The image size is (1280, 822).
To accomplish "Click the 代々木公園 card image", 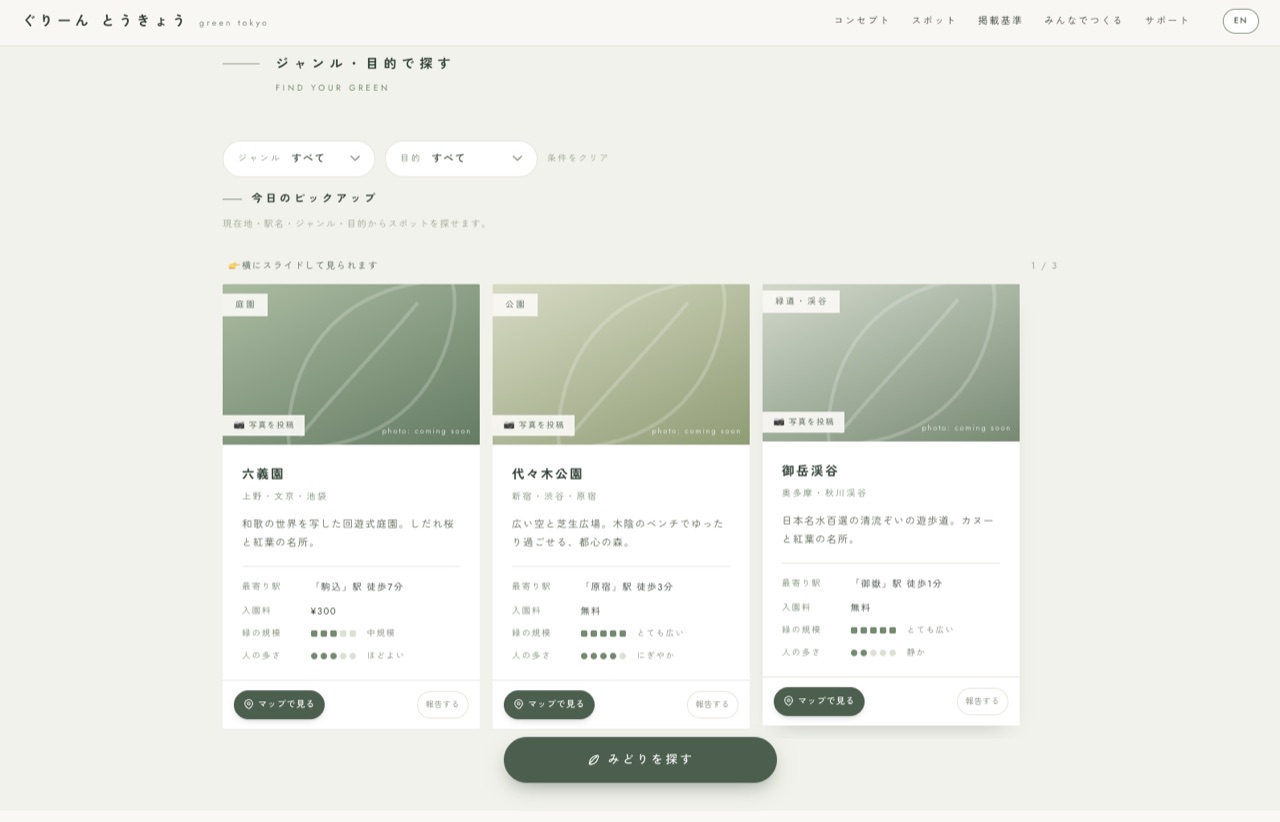I will click(621, 364).
